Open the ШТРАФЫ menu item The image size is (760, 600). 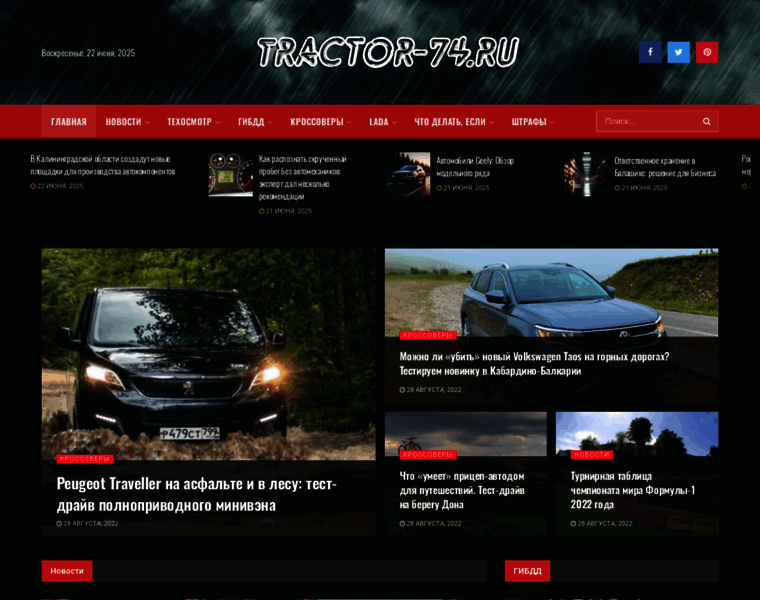click(529, 122)
